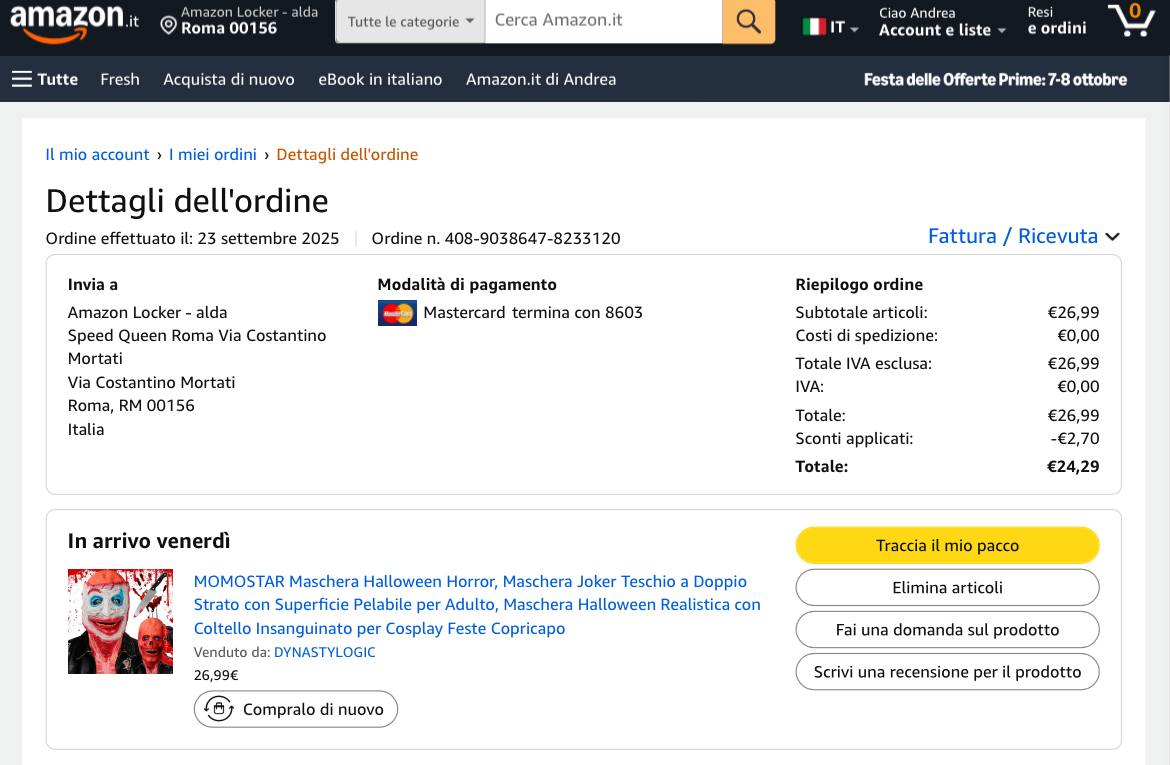Click the Cerca Amazon.it search field
The width and height of the screenshot is (1170, 765).
[603, 21]
